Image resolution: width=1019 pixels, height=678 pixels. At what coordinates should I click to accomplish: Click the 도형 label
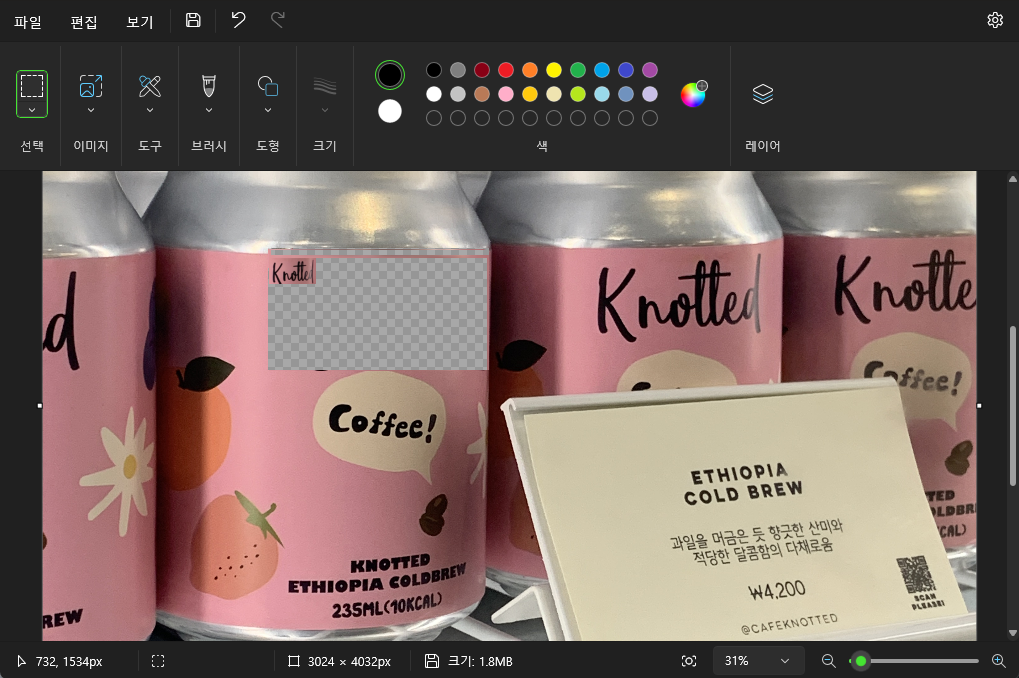tap(268, 146)
